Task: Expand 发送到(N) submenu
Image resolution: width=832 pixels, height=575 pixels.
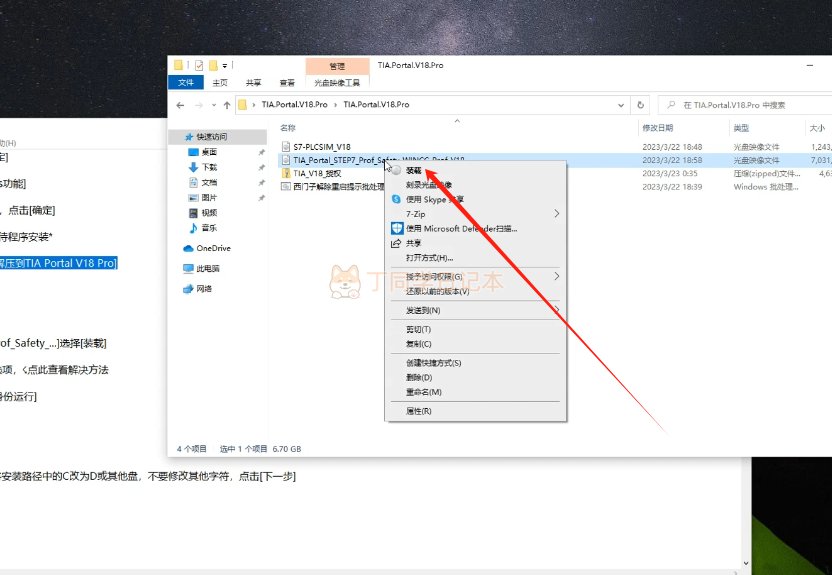Action: click(475, 310)
